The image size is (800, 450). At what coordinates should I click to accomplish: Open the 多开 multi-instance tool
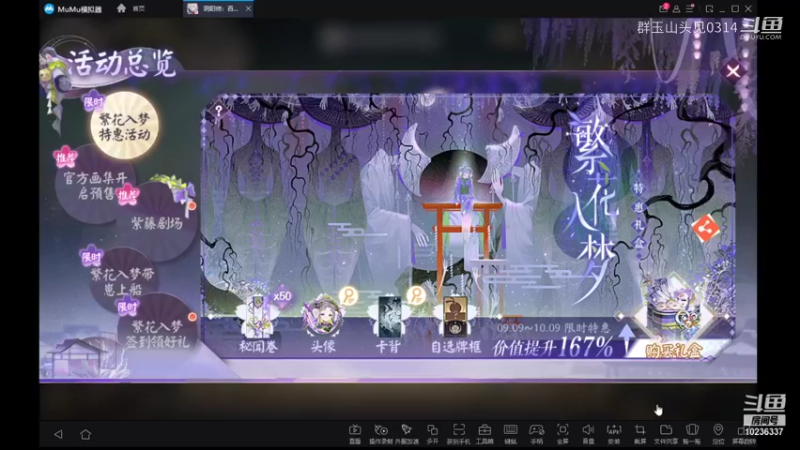tap(432, 434)
